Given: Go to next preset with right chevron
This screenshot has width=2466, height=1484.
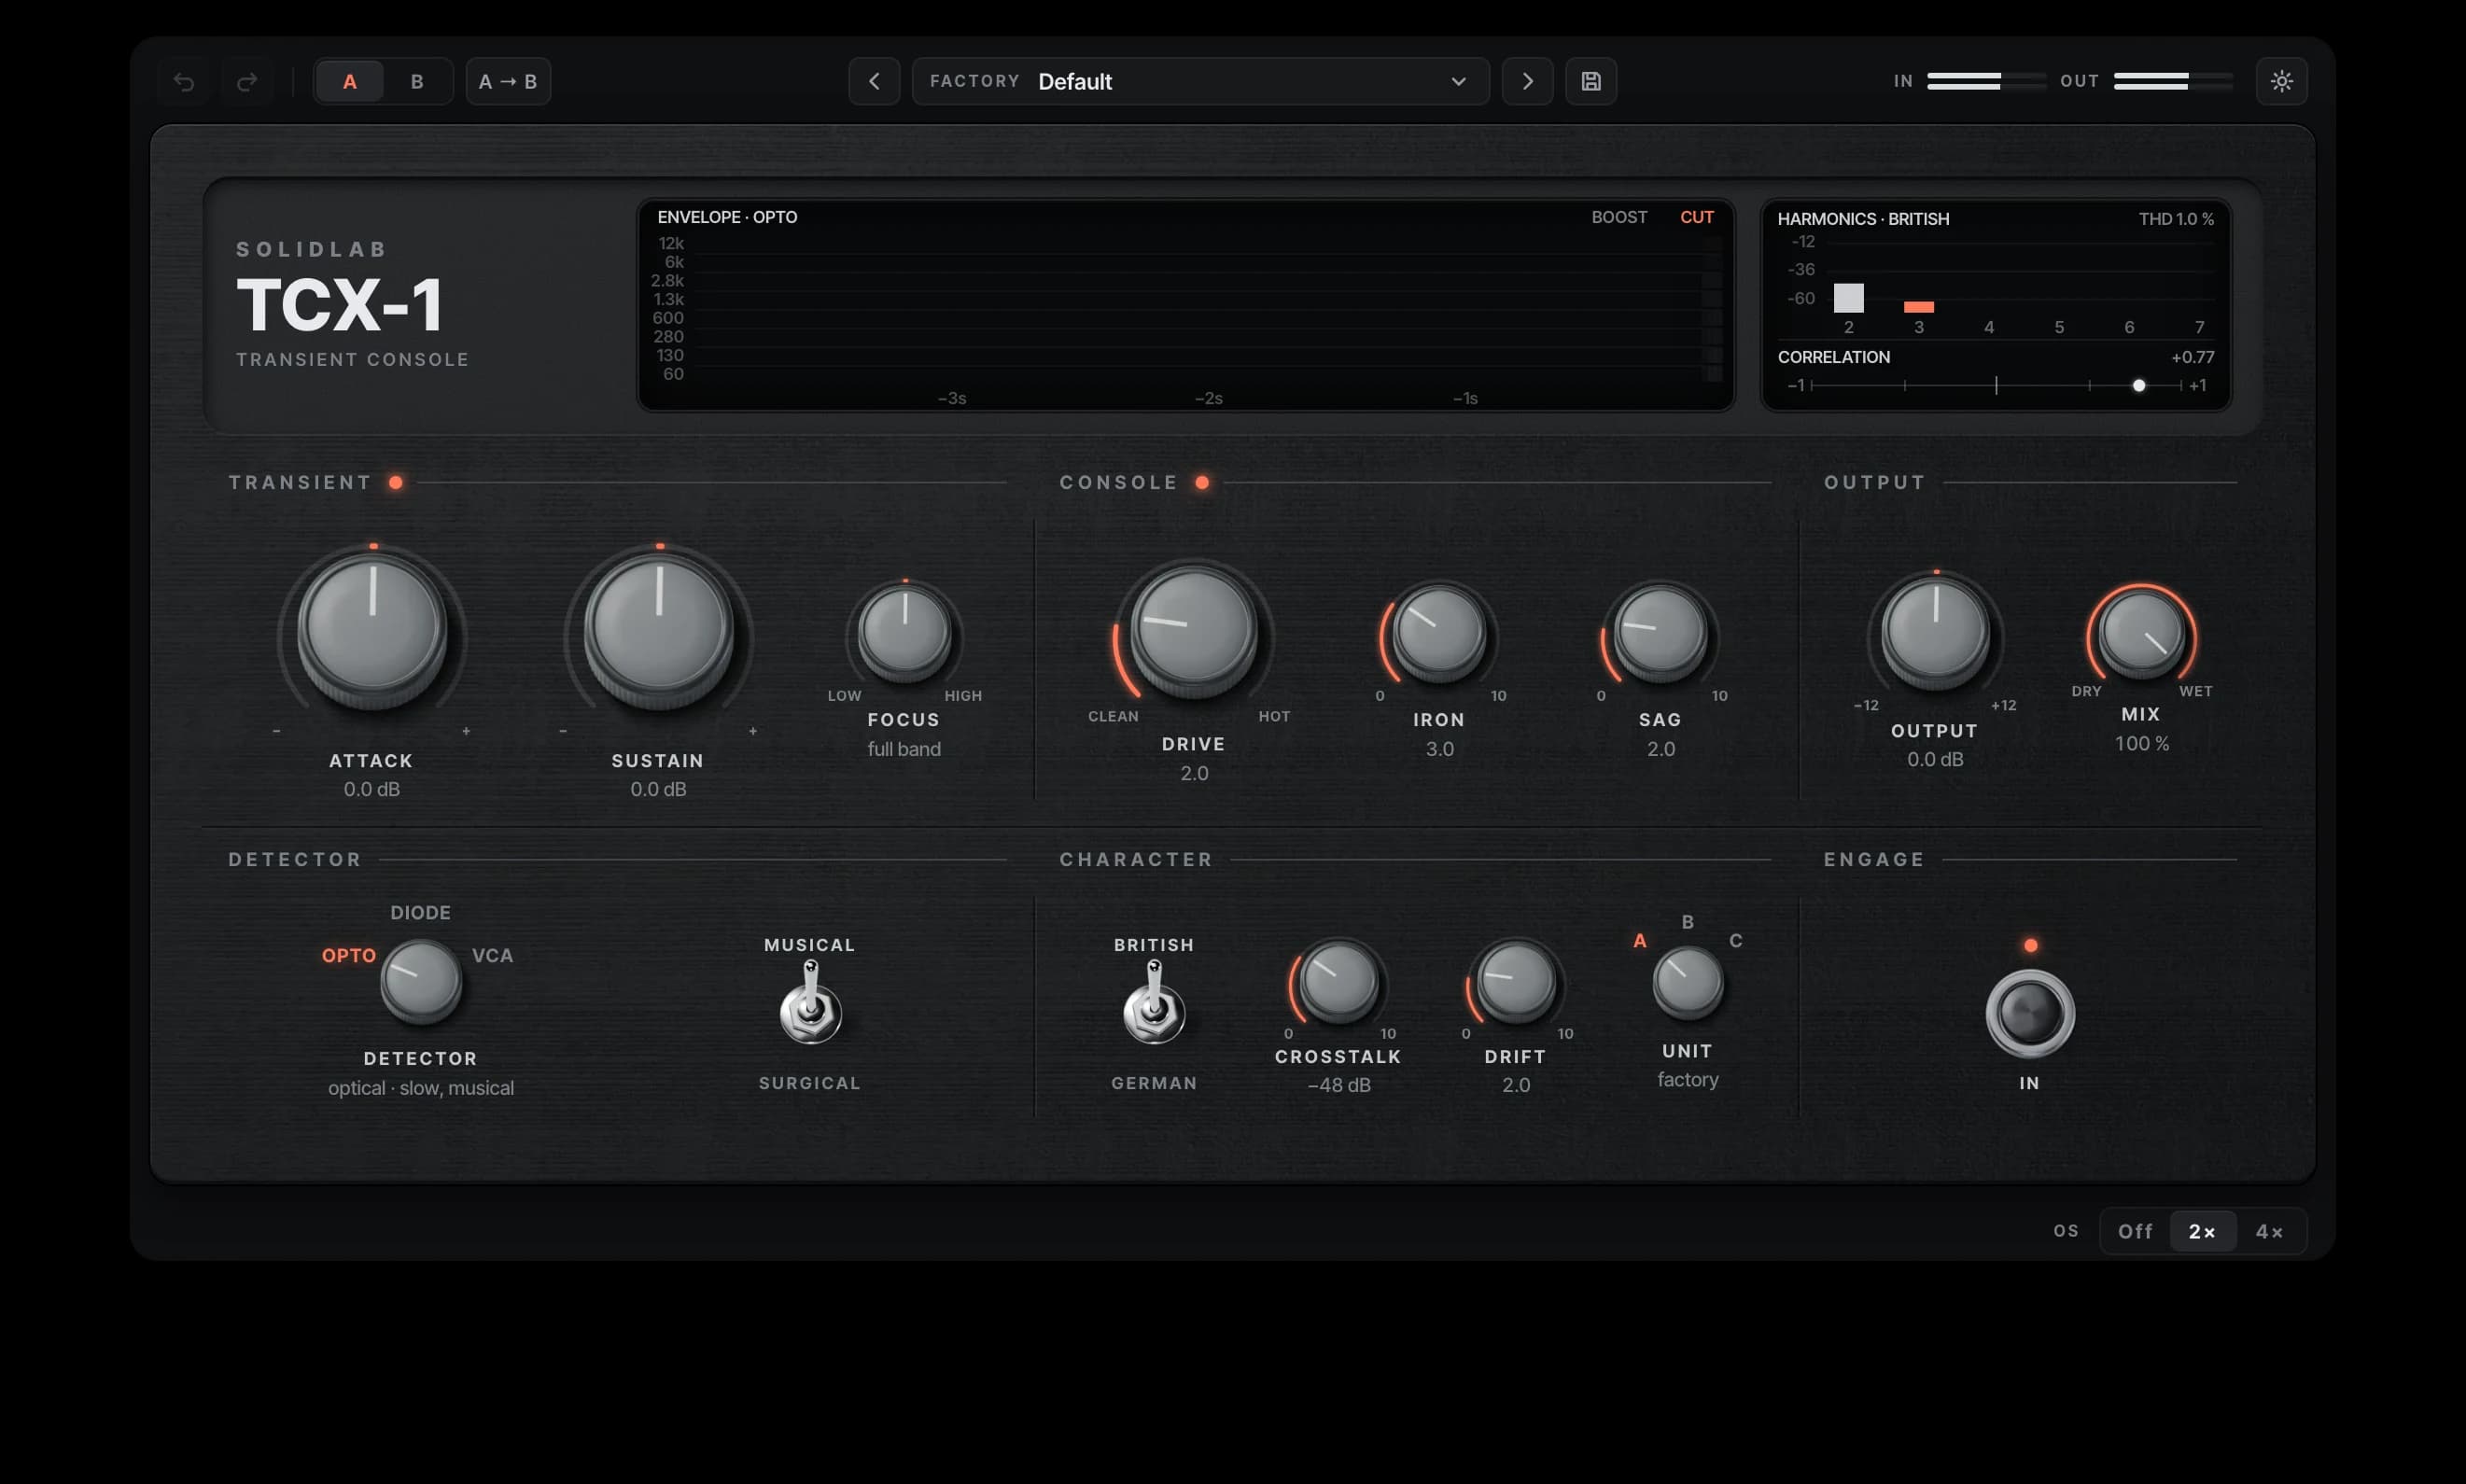Looking at the screenshot, I should 1527,81.
